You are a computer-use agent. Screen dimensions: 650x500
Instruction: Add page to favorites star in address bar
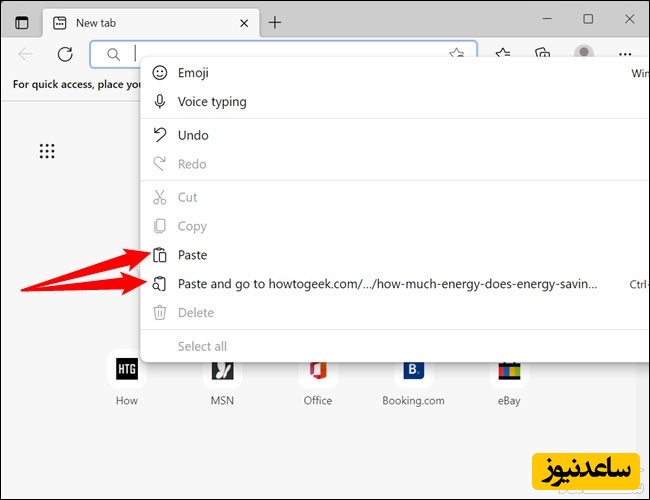pos(457,55)
